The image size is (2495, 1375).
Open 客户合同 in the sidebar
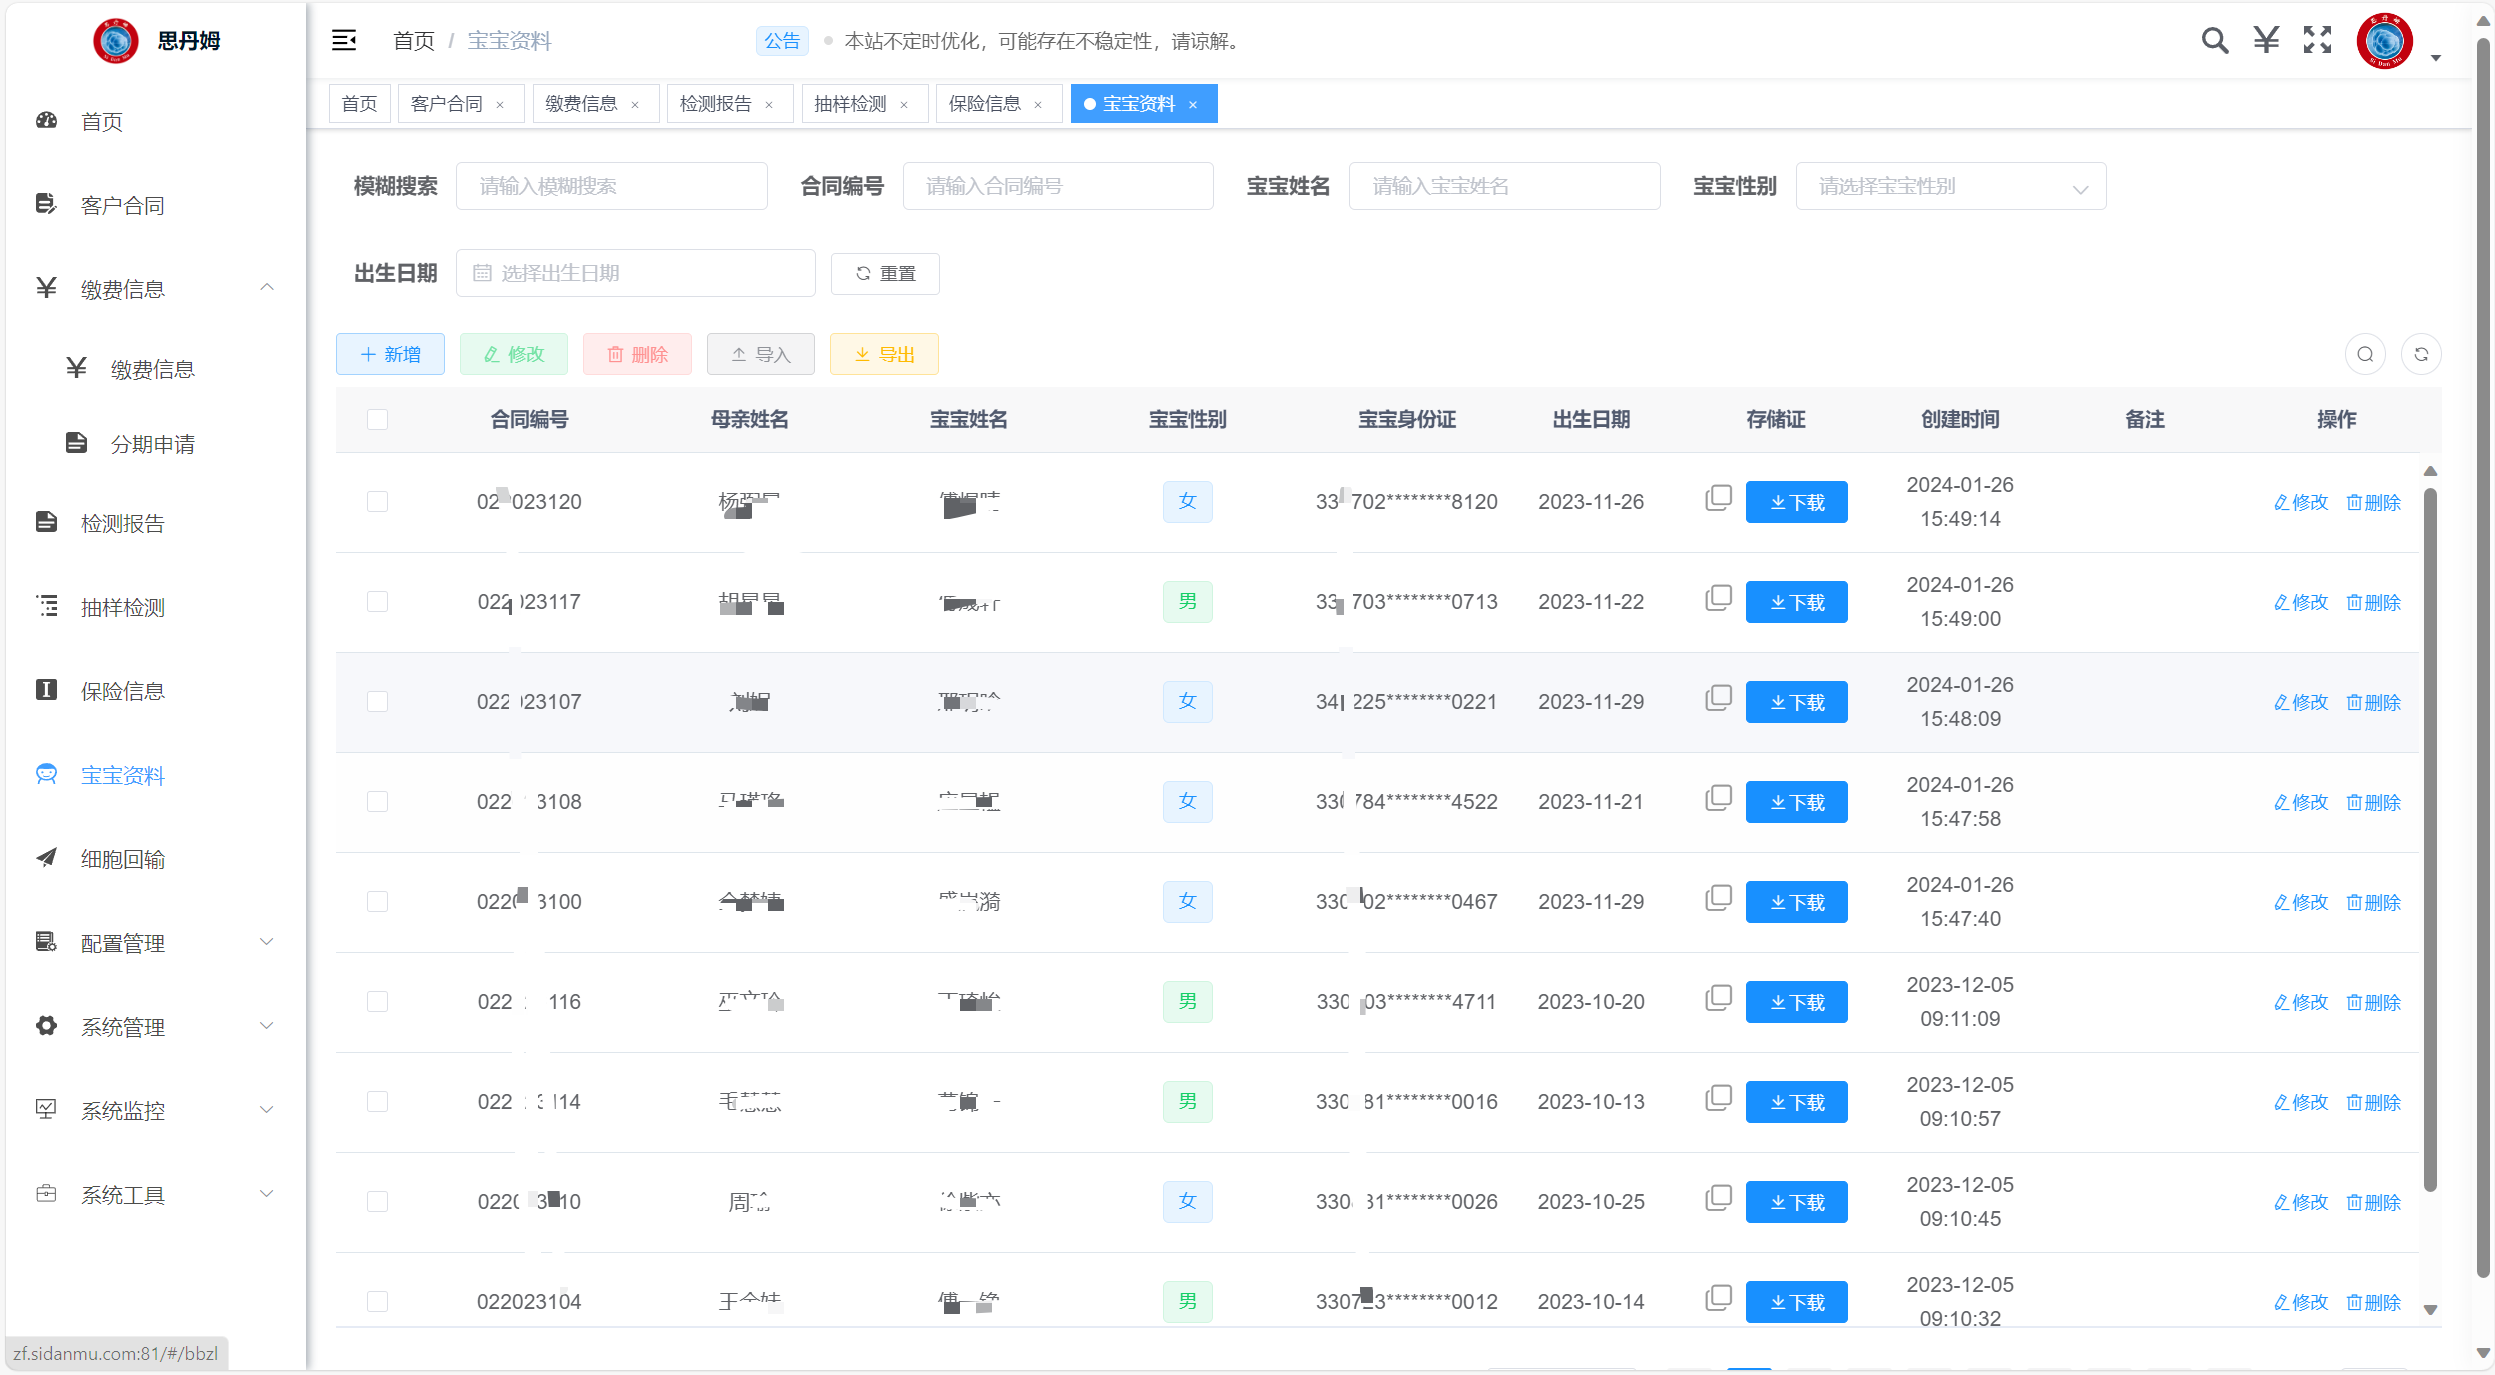(122, 205)
